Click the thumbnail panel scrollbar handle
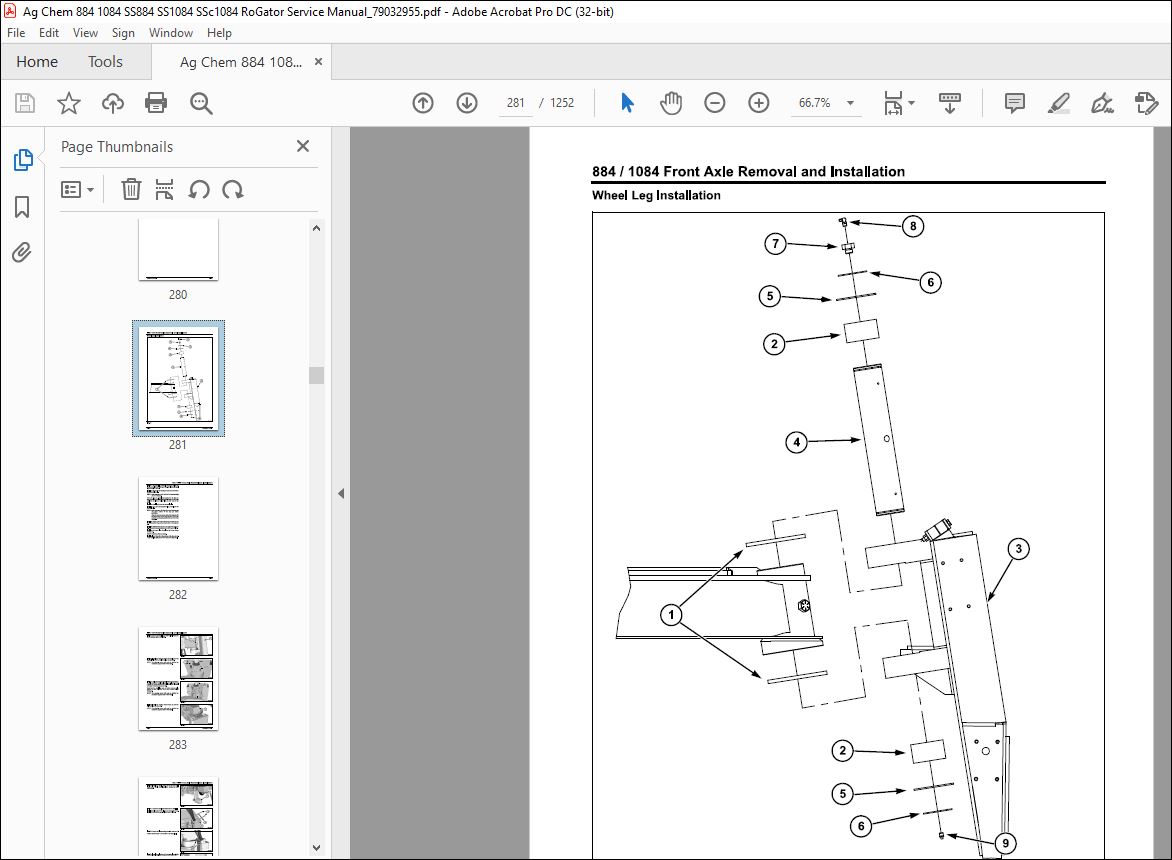 click(x=316, y=375)
